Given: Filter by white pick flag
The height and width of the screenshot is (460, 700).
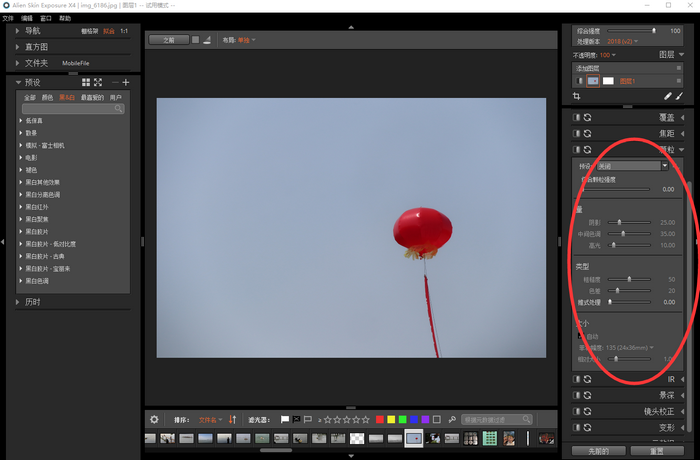Looking at the screenshot, I should tap(285, 420).
